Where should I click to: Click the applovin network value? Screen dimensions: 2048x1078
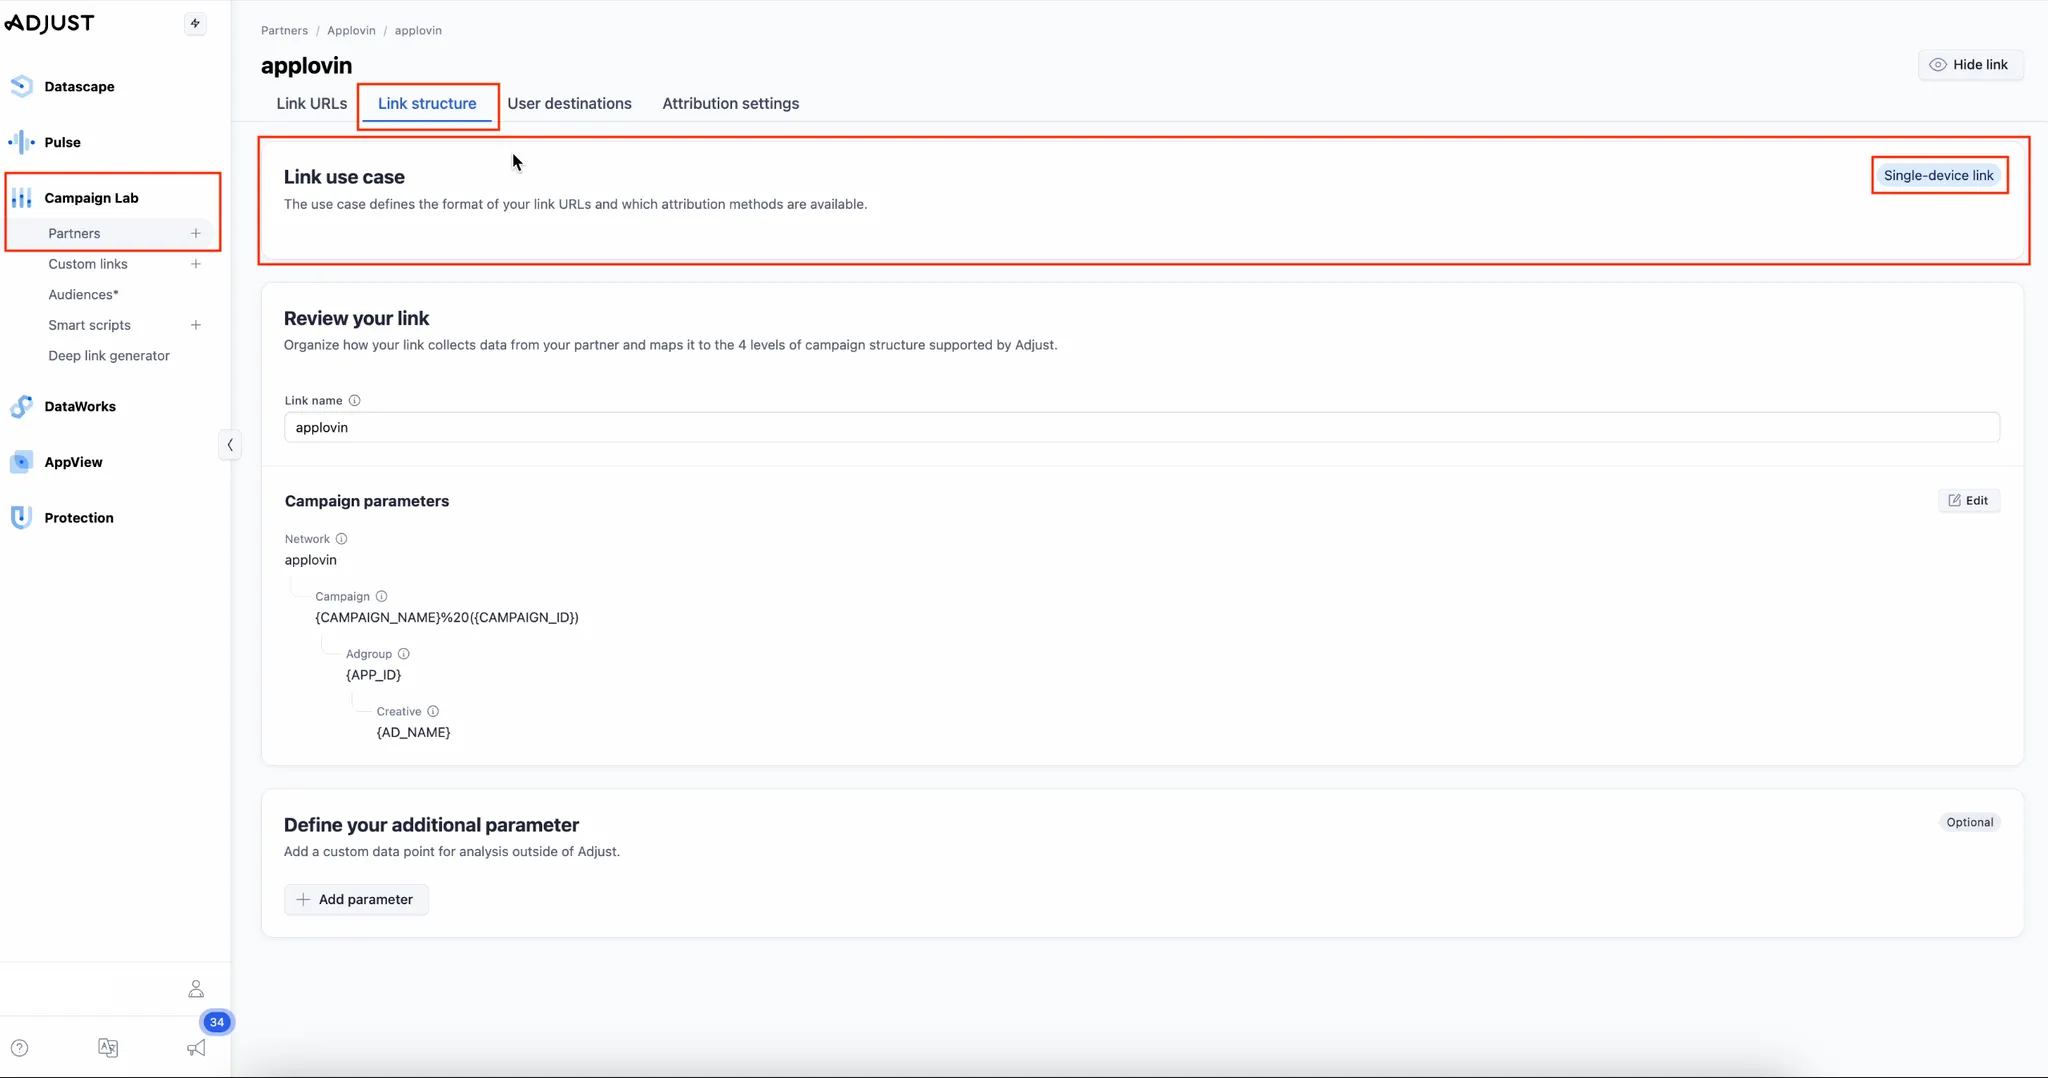pyautogui.click(x=311, y=560)
